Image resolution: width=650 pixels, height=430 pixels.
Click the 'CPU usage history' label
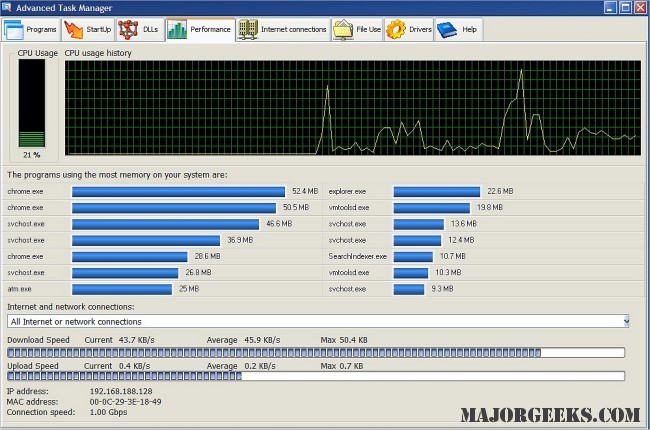click(98, 53)
